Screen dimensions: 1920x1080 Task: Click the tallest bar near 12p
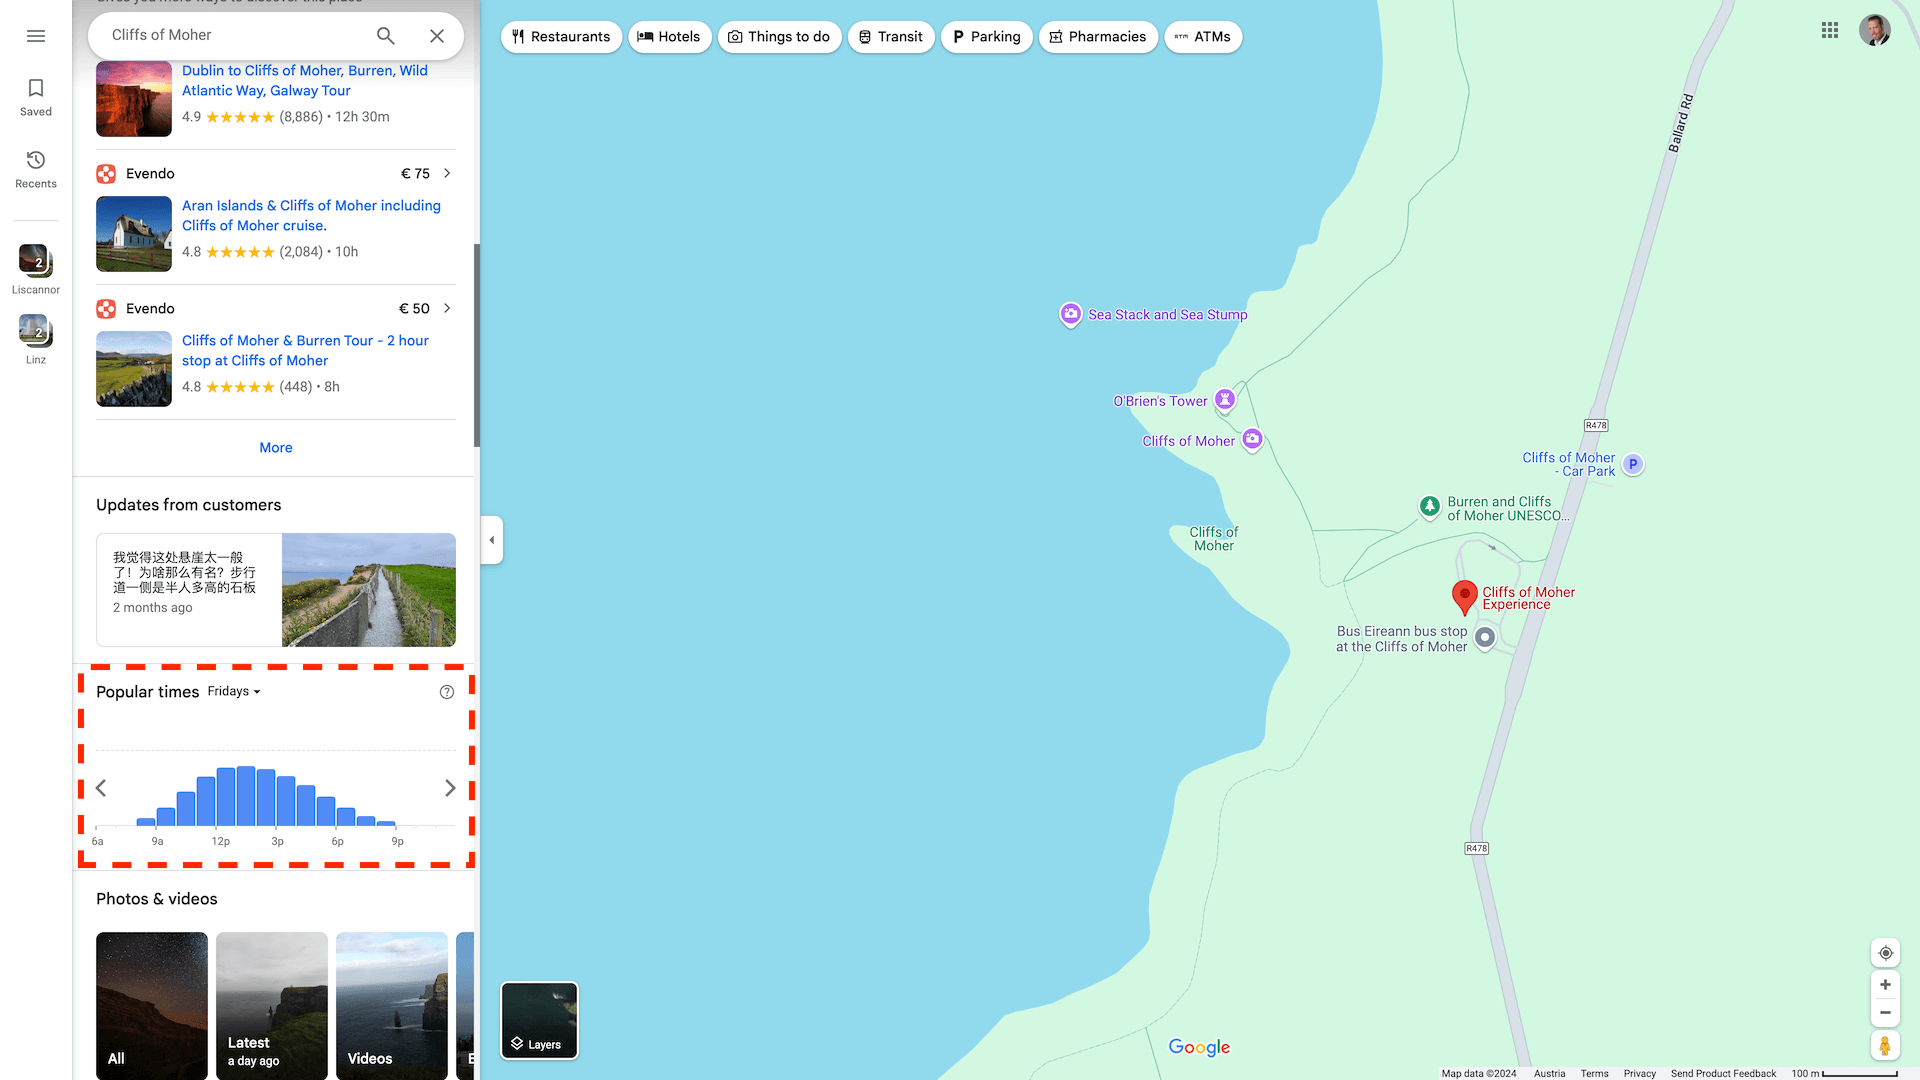point(246,796)
